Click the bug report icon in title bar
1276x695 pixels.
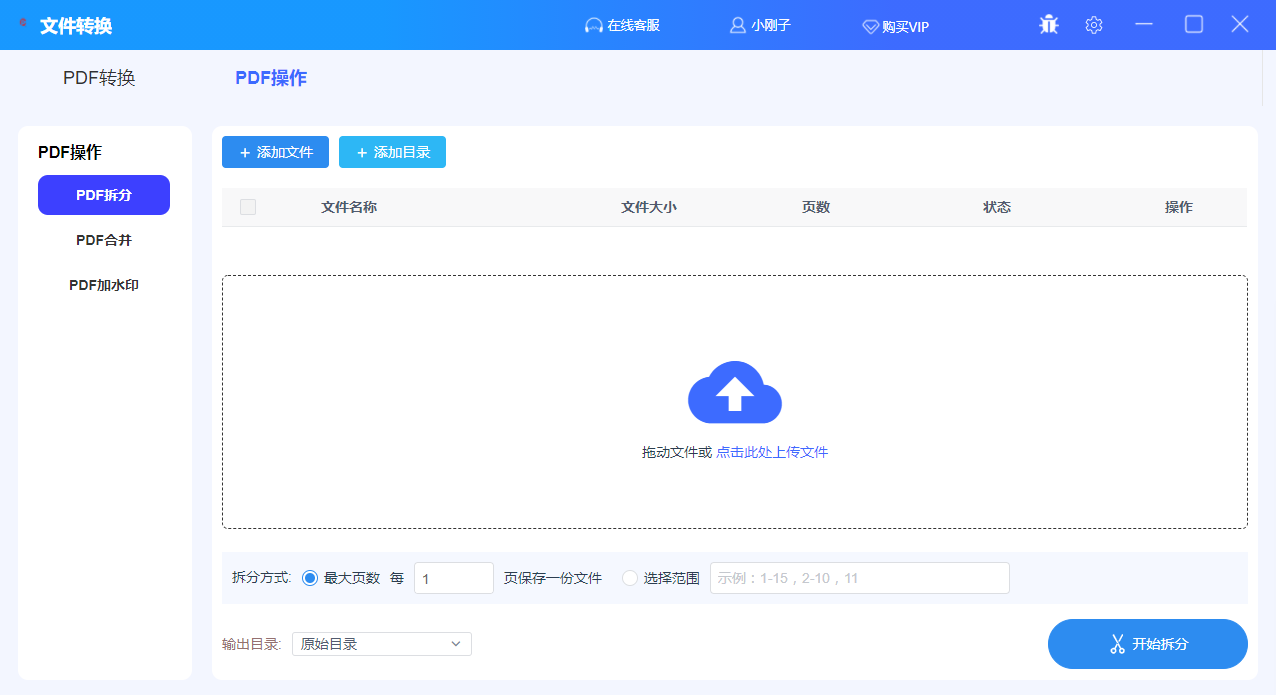(x=1048, y=24)
